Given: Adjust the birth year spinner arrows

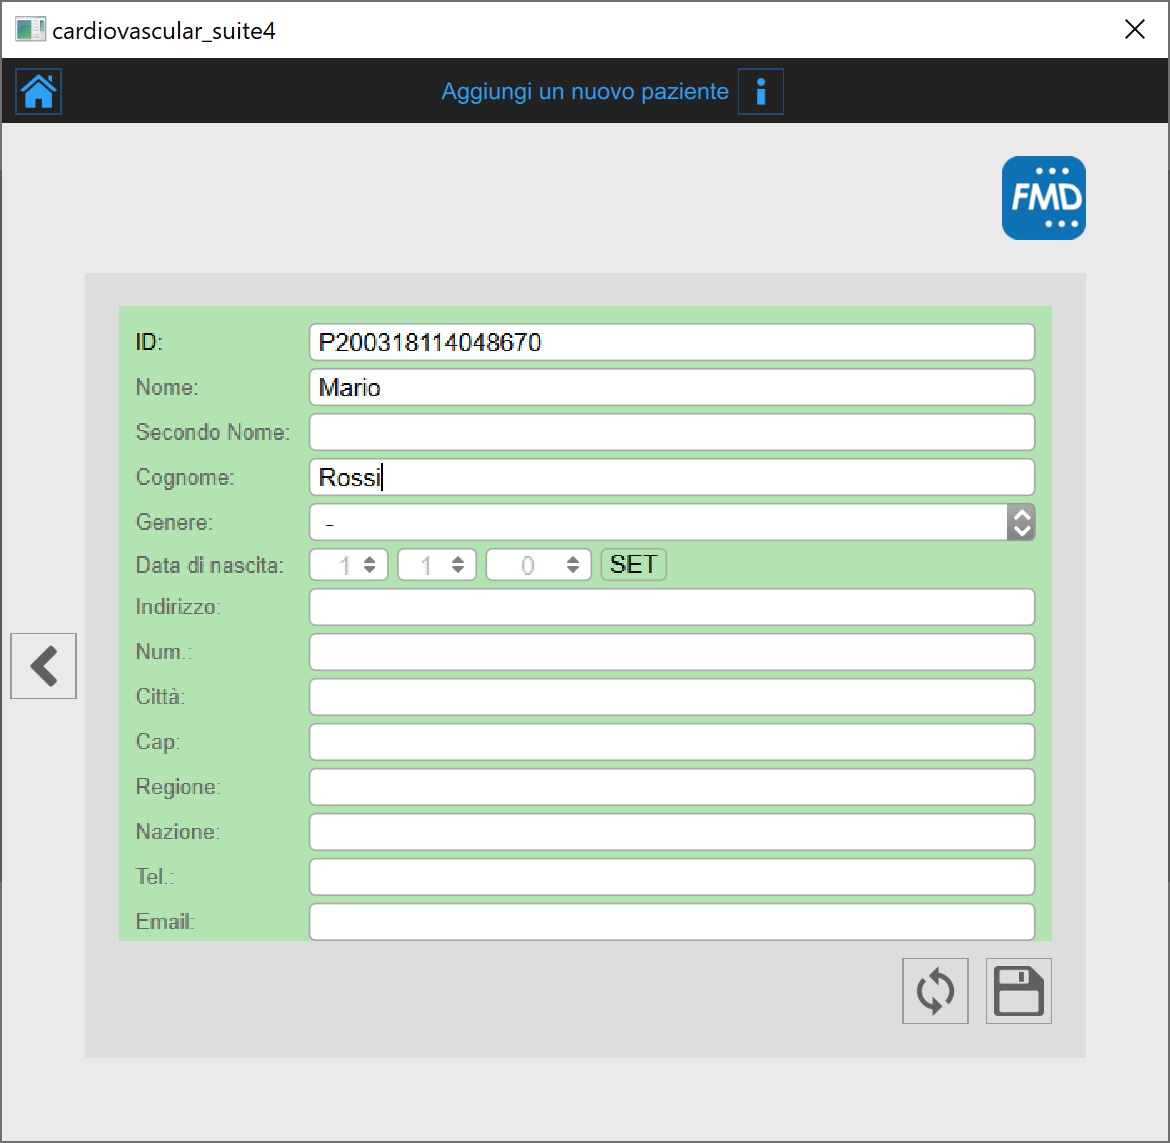Looking at the screenshot, I should 572,565.
